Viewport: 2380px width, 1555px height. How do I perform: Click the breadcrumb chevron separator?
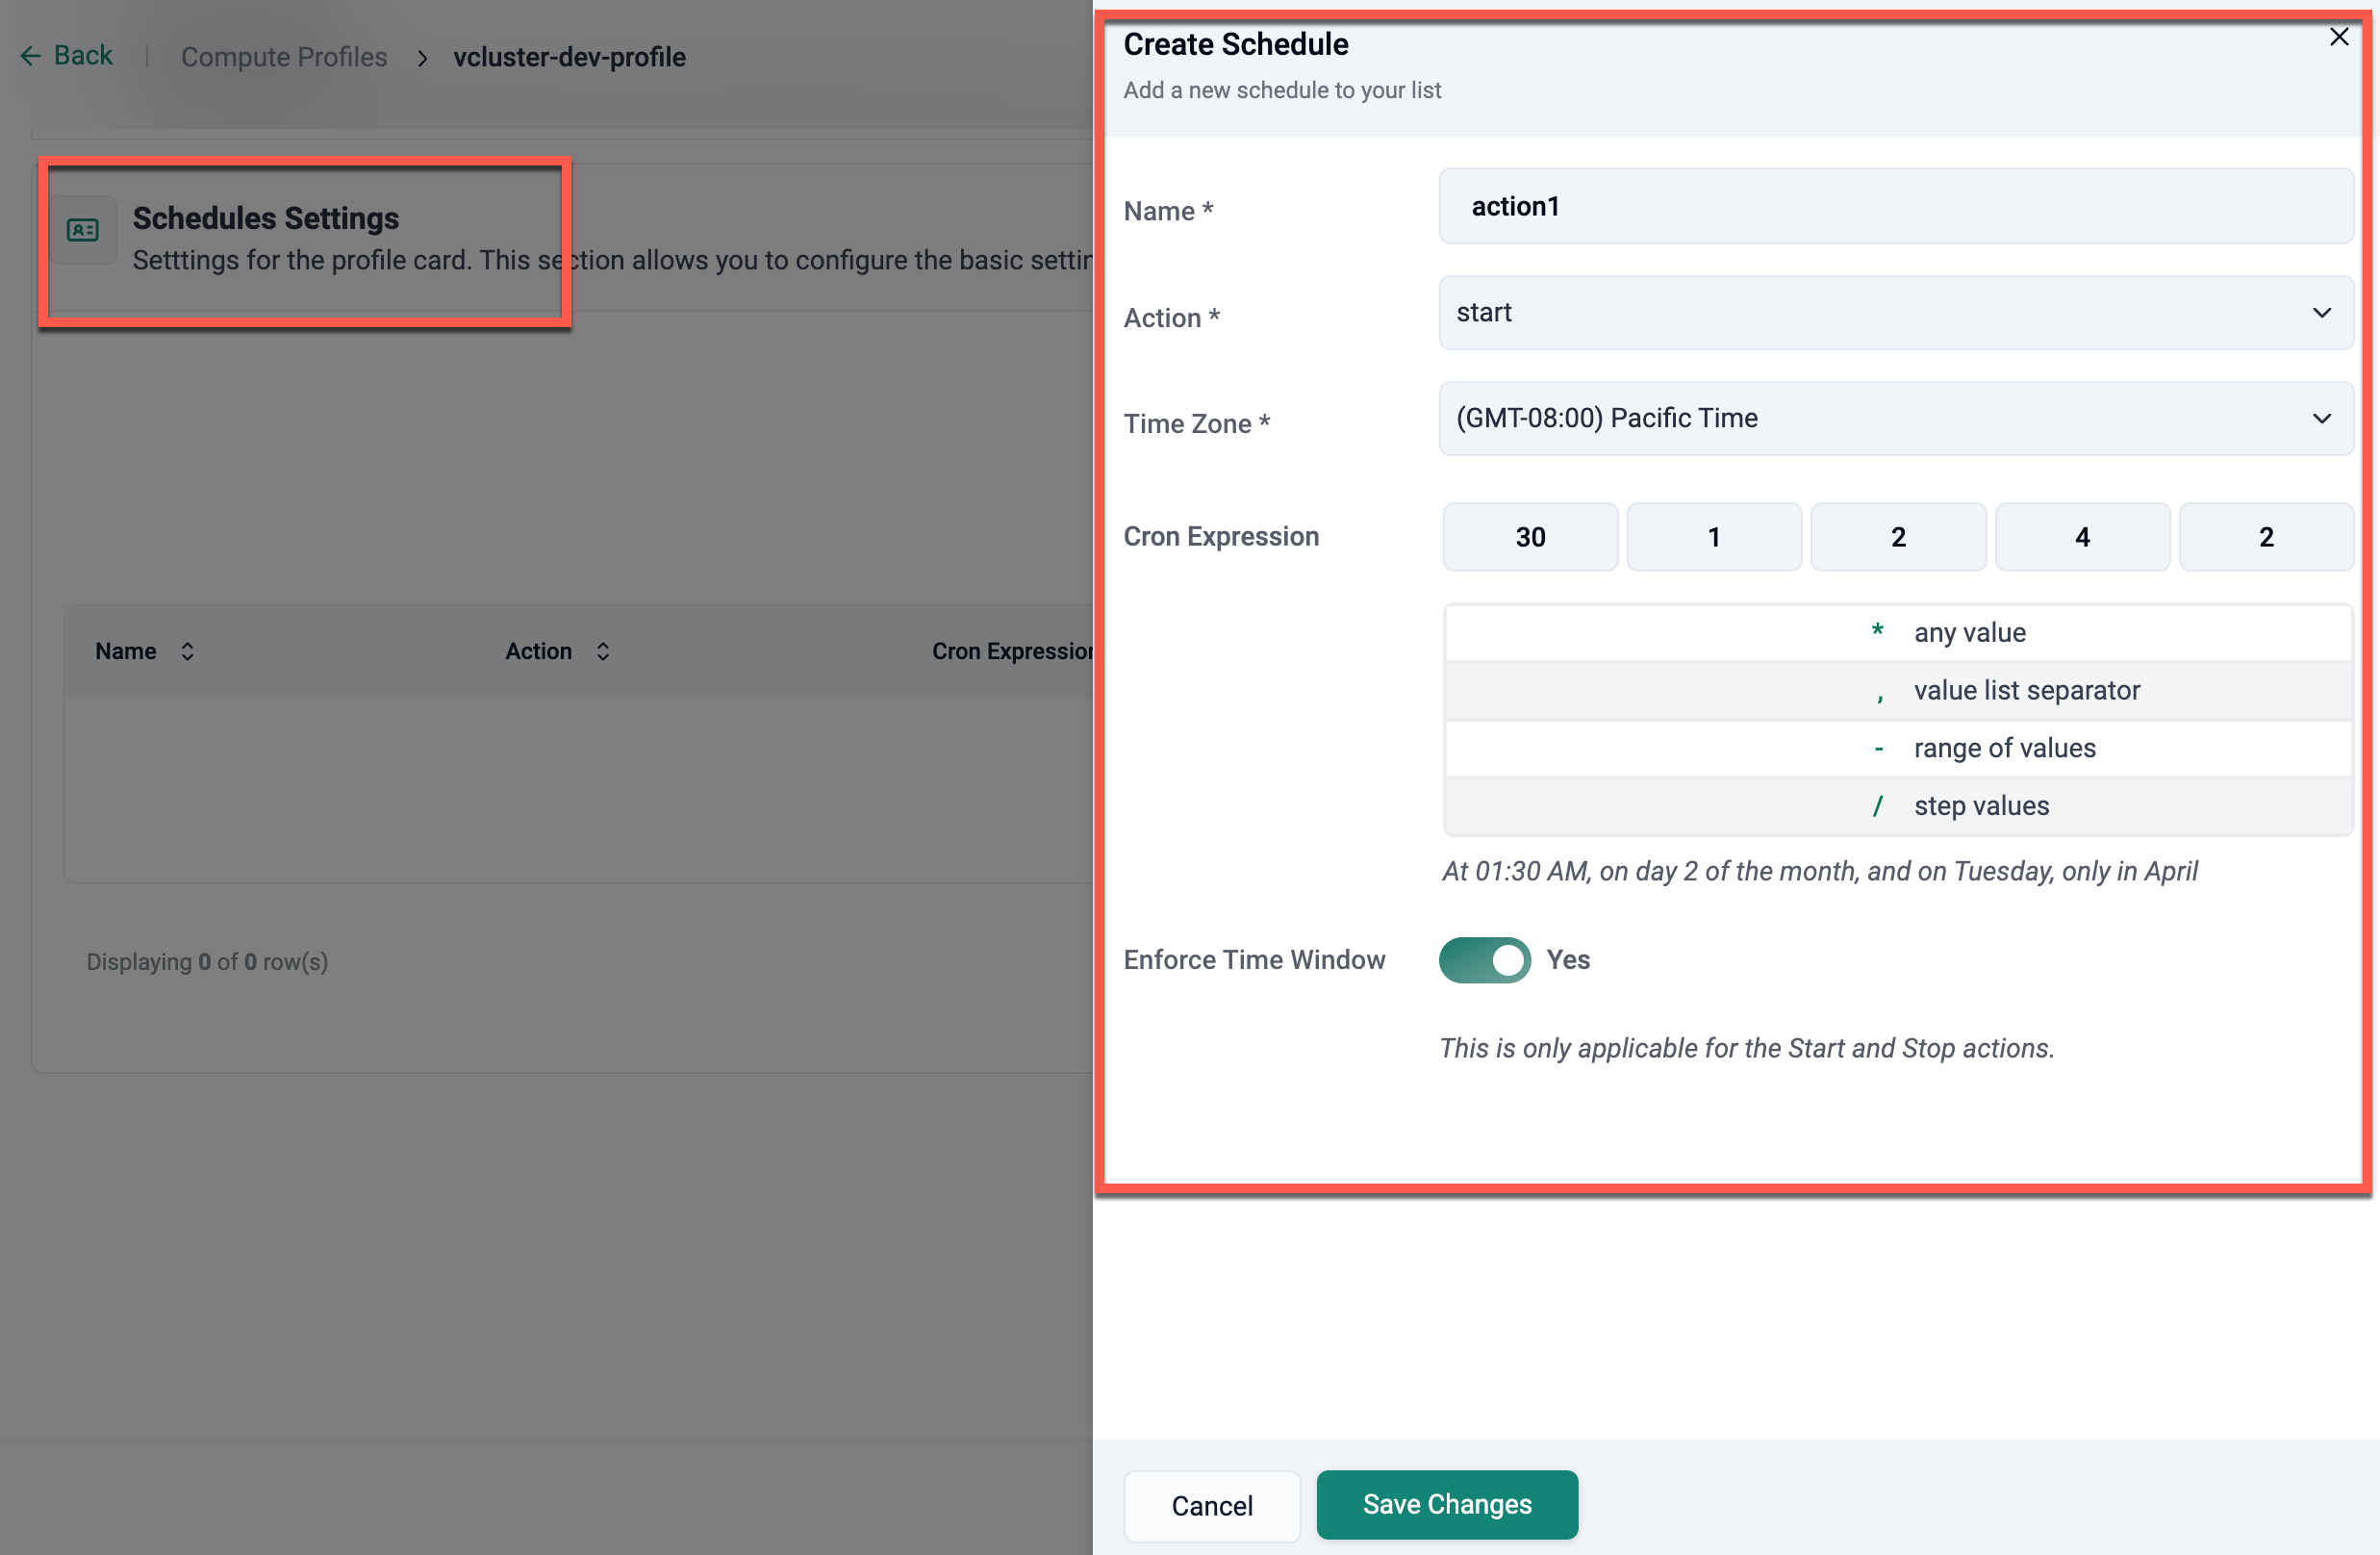point(422,58)
